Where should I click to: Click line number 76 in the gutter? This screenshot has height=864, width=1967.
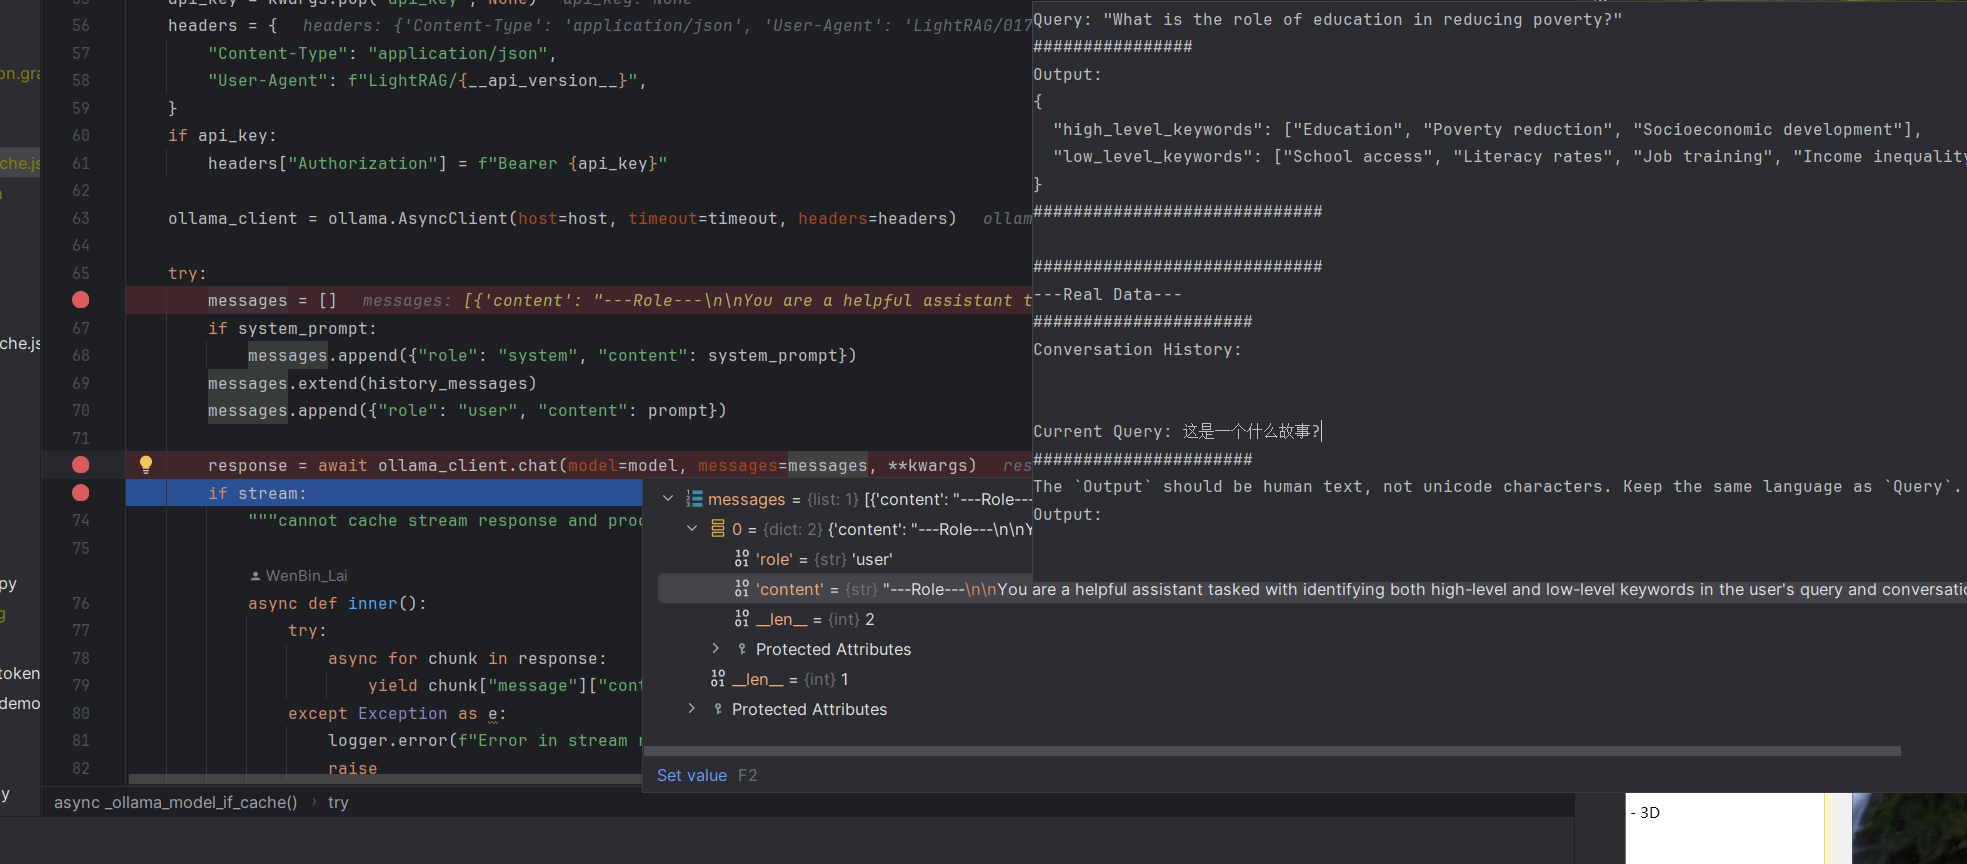pyautogui.click(x=81, y=603)
